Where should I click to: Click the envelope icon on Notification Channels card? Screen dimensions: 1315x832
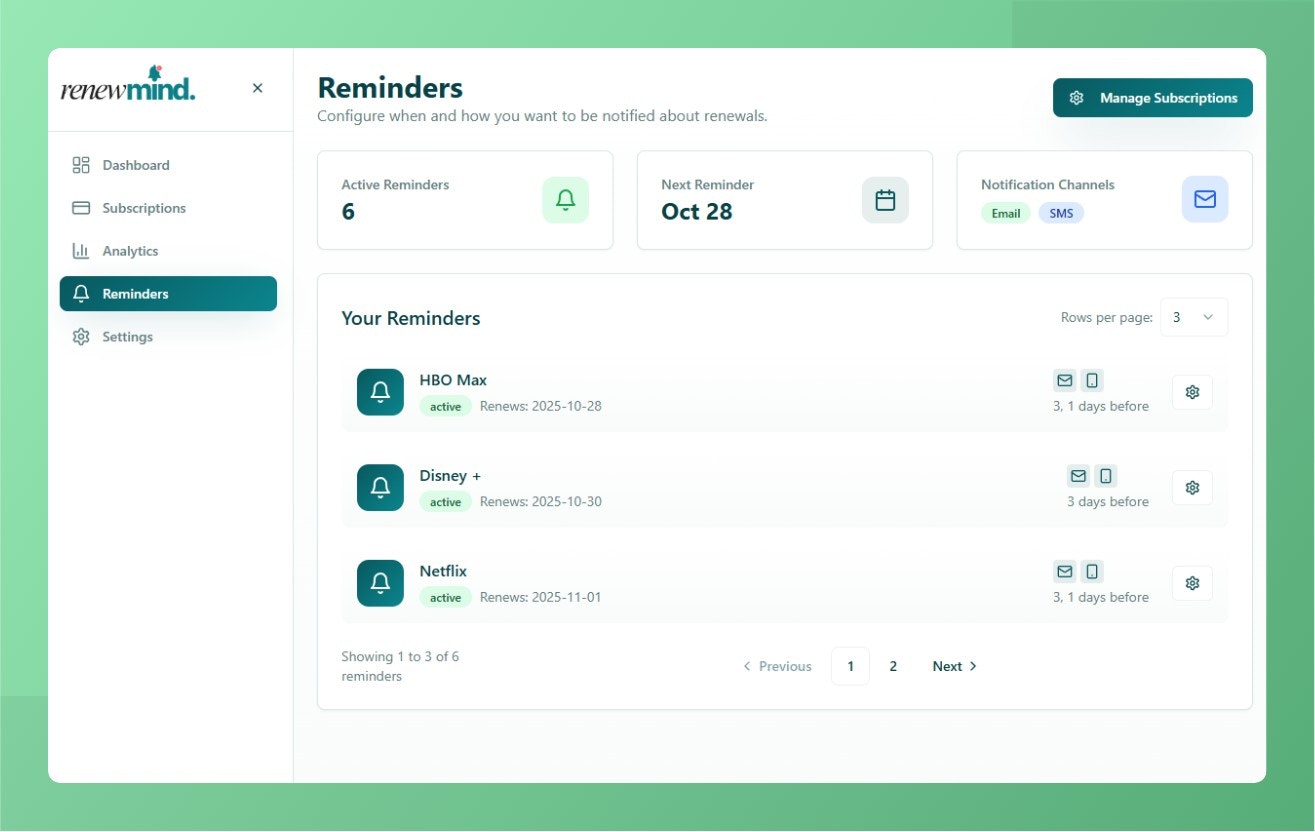tap(1205, 200)
